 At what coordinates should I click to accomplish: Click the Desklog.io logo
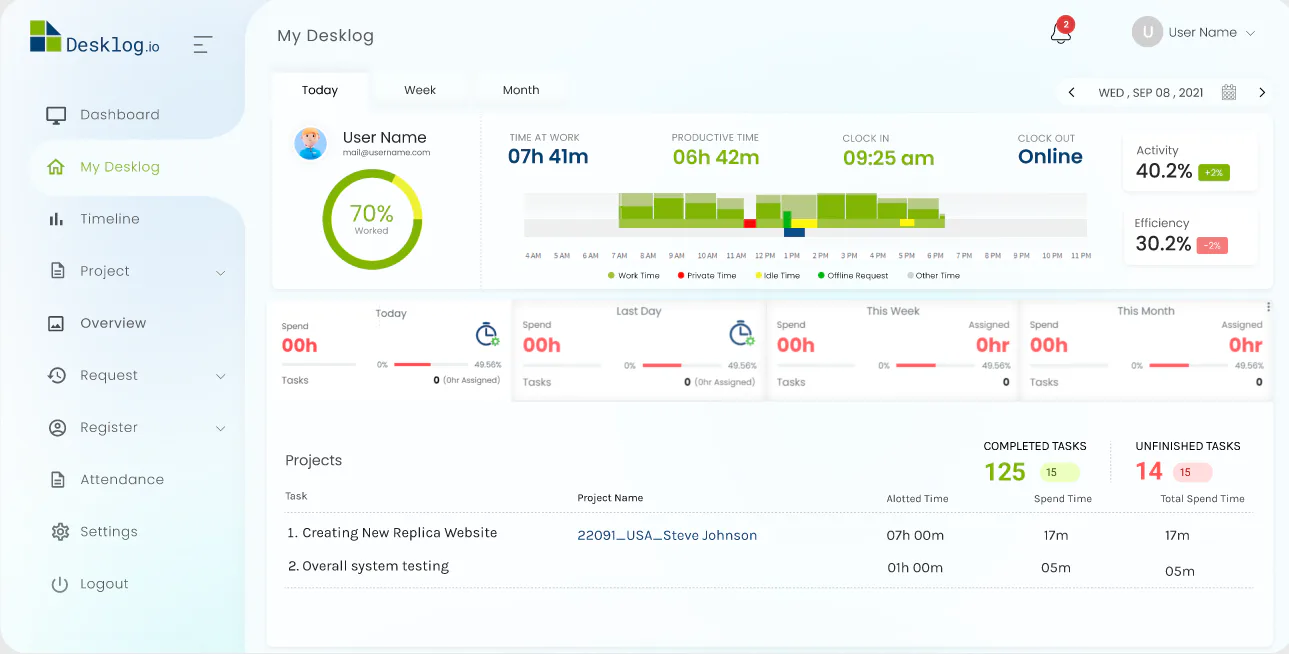tap(95, 42)
